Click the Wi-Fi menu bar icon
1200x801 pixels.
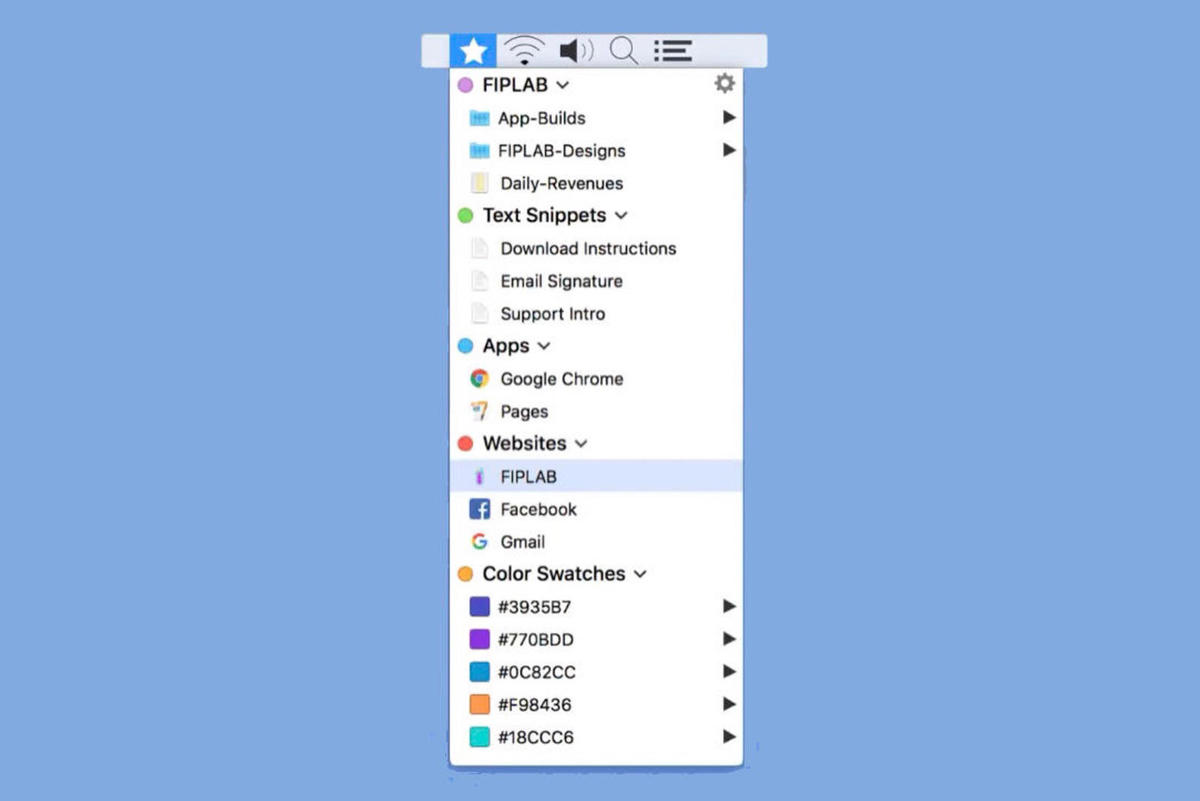coord(524,51)
